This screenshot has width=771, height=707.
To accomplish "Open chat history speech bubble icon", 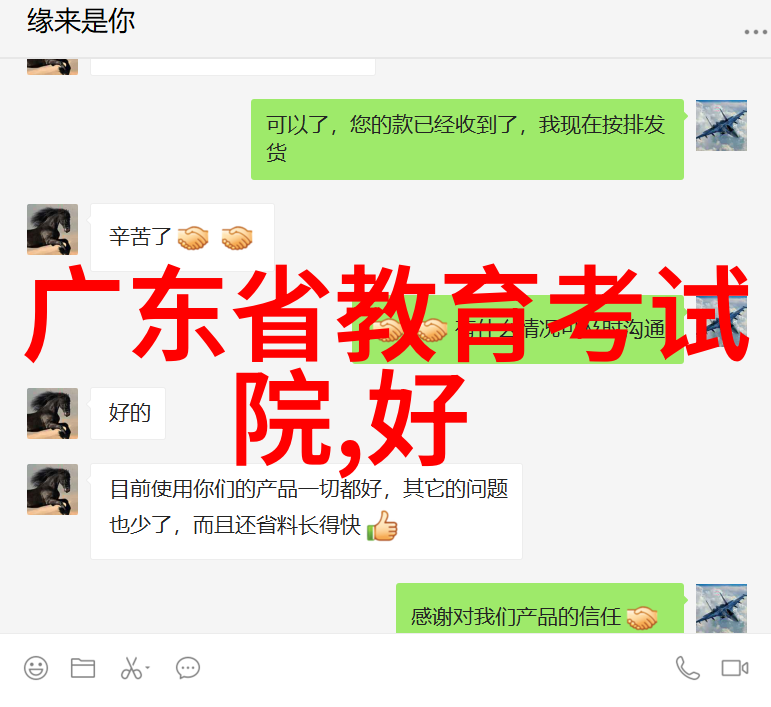I will pyautogui.click(x=188, y=668).
